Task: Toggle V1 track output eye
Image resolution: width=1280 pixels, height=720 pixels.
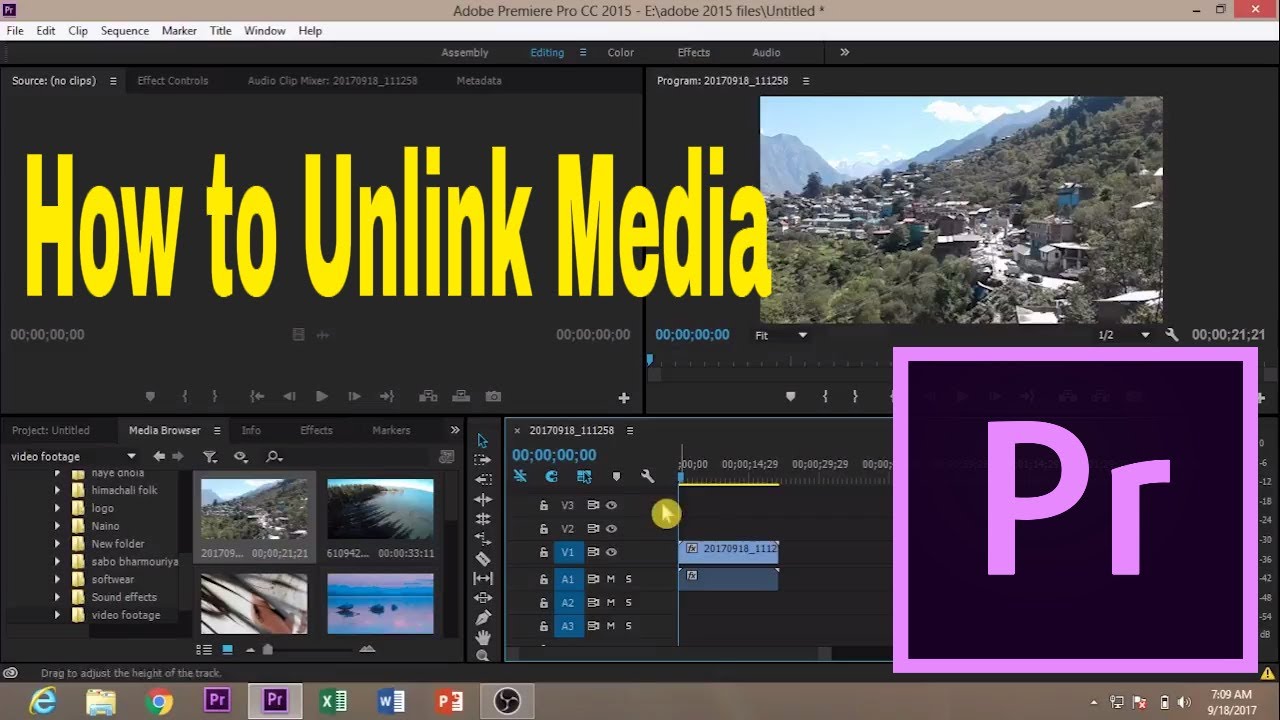Action: (x=611, y=552)
